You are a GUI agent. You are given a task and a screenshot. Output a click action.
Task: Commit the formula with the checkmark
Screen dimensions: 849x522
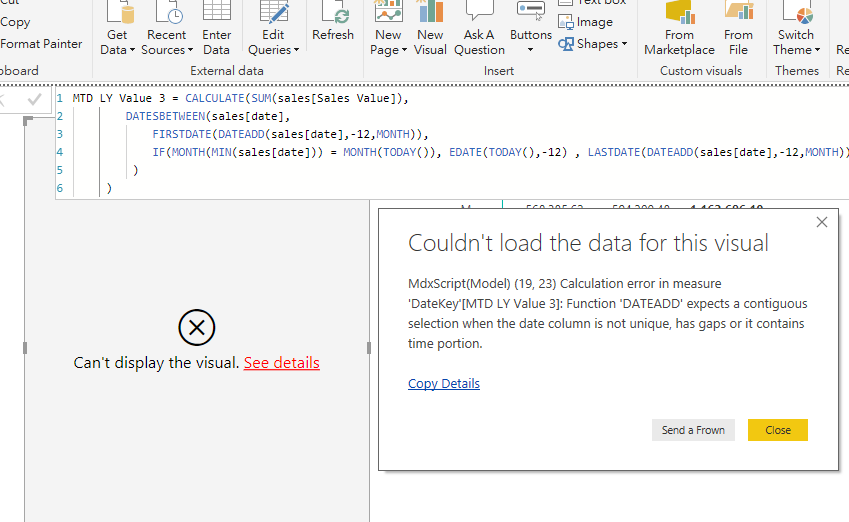point(34,99)
